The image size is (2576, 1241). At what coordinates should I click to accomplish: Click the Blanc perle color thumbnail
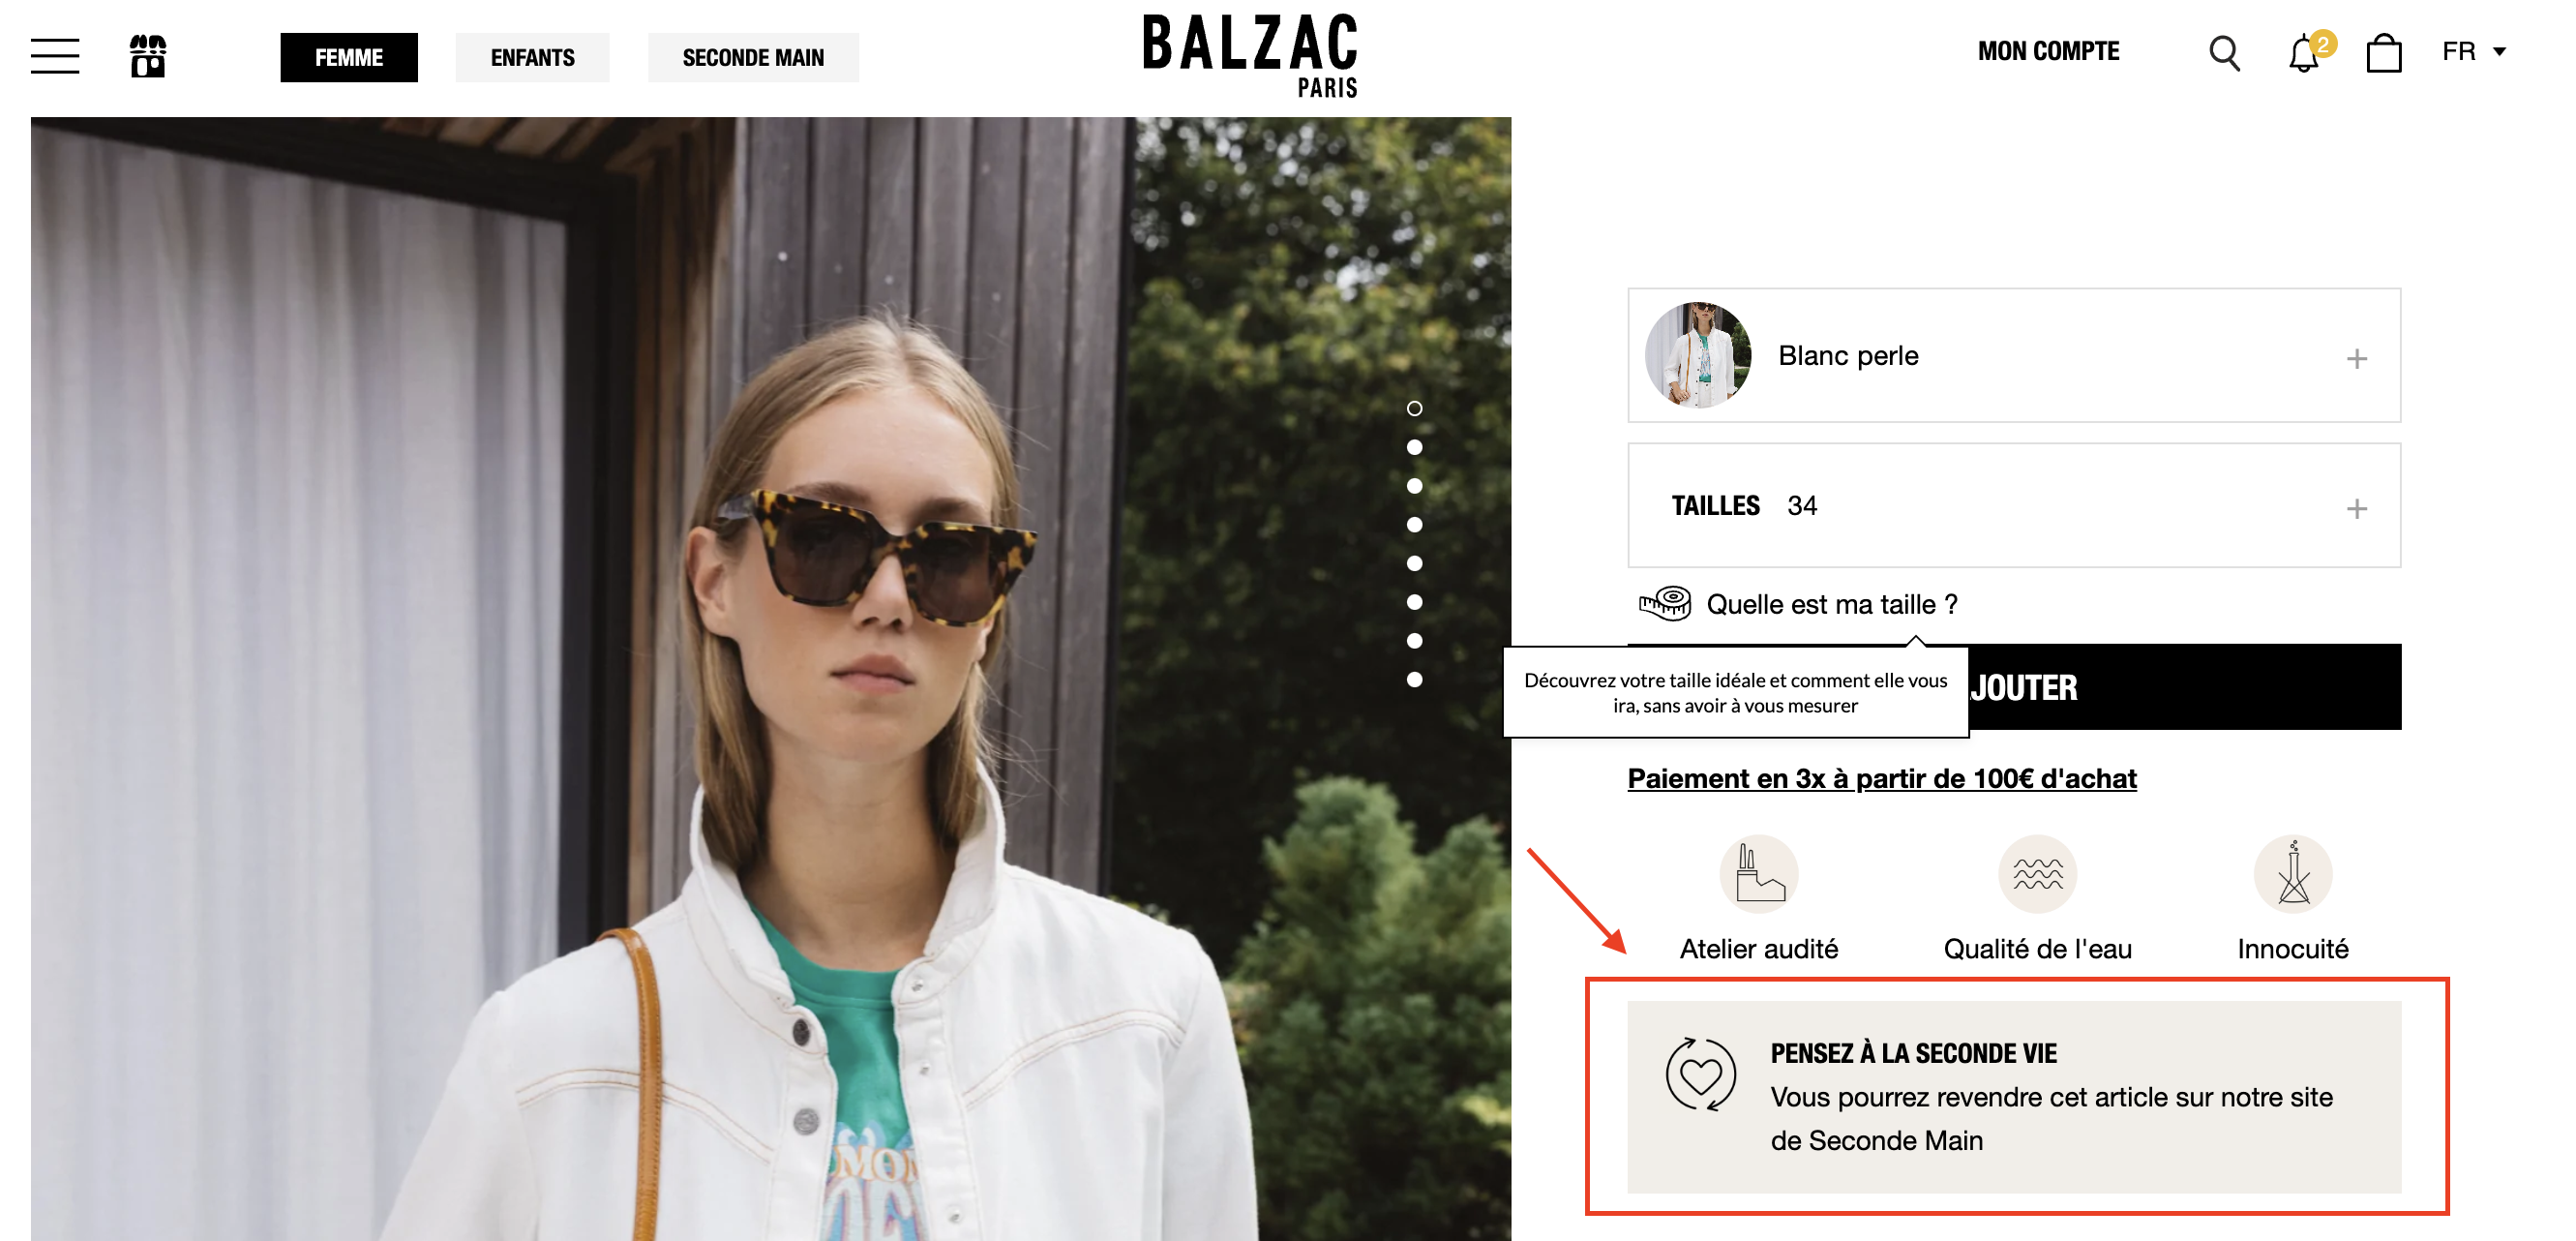pos(1698,355)
